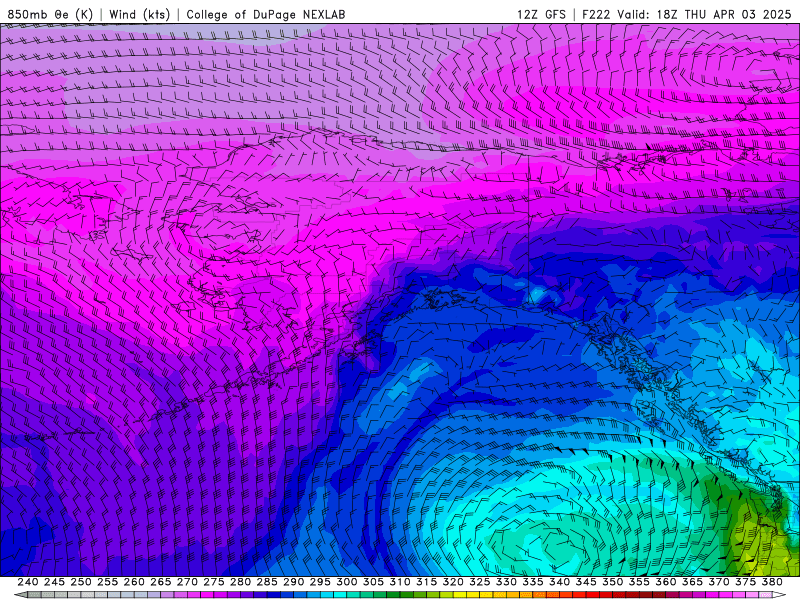The width and height of the screenshot is (800, 600).
Task: Click the 260 legend value
Action: [x=134, y=582]
